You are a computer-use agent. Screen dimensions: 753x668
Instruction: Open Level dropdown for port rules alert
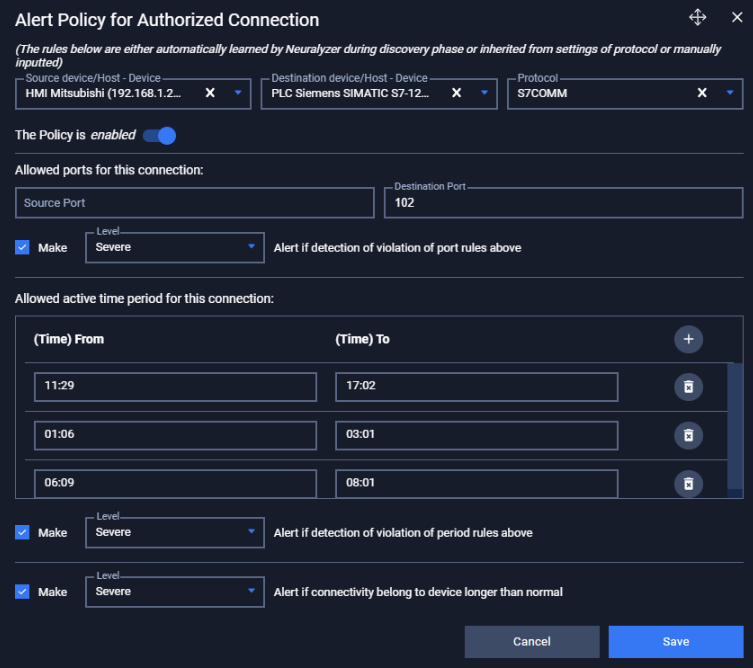pyautogui.click(x=175, y=248)
